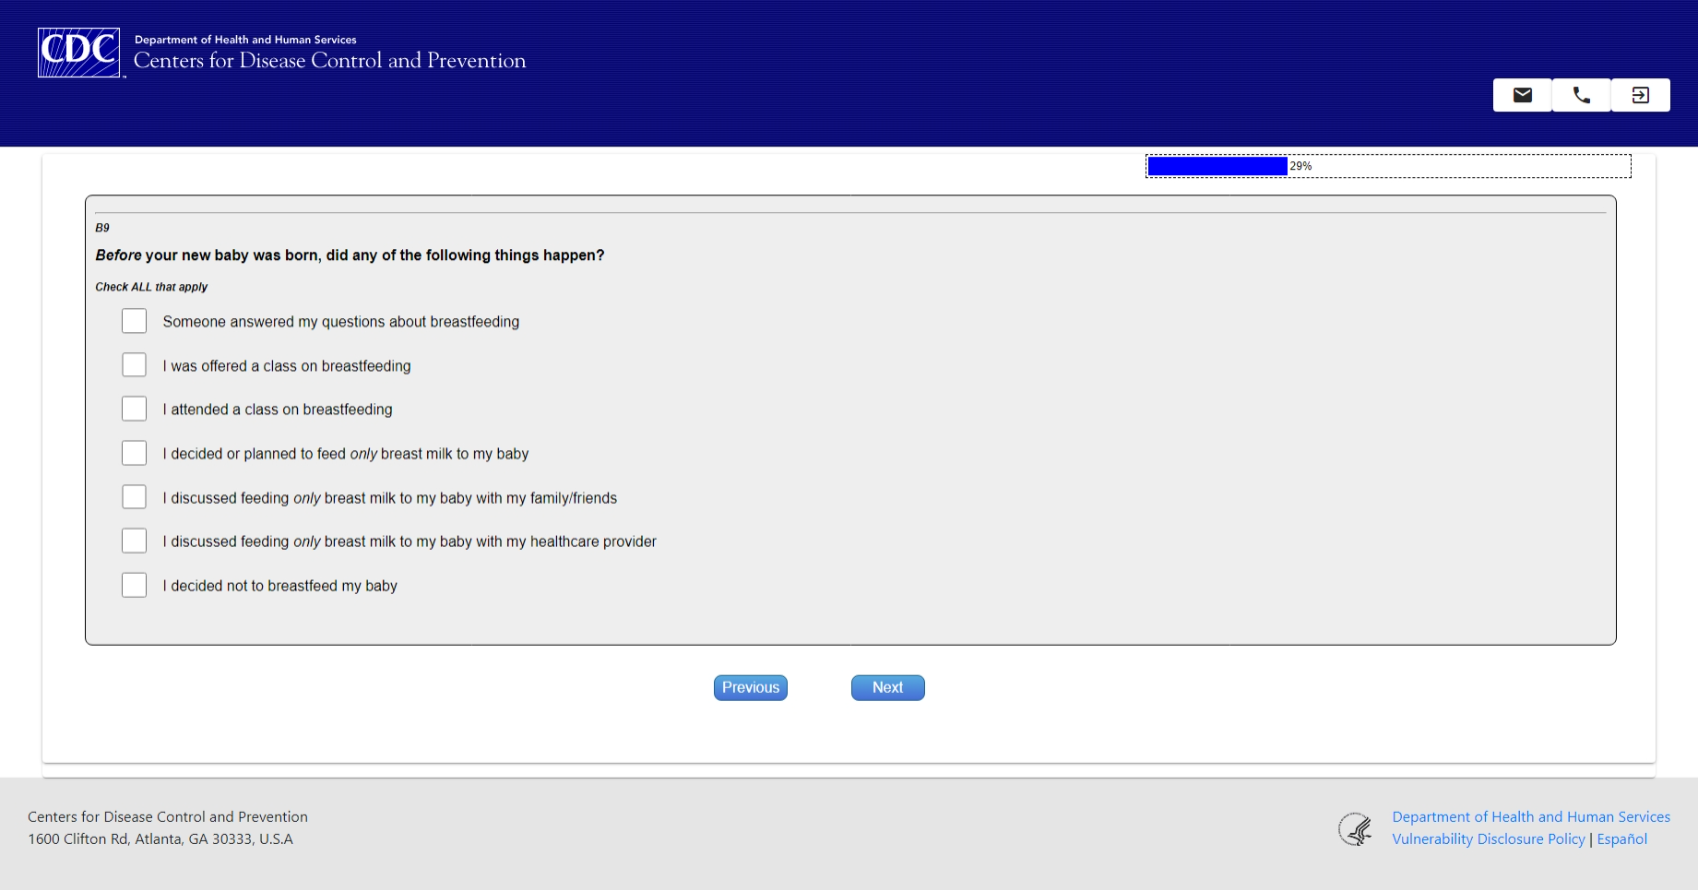Check "I decided or planned to feed only breast milk"
Screen dimensions: 1698x890
(x=134, y=453)
